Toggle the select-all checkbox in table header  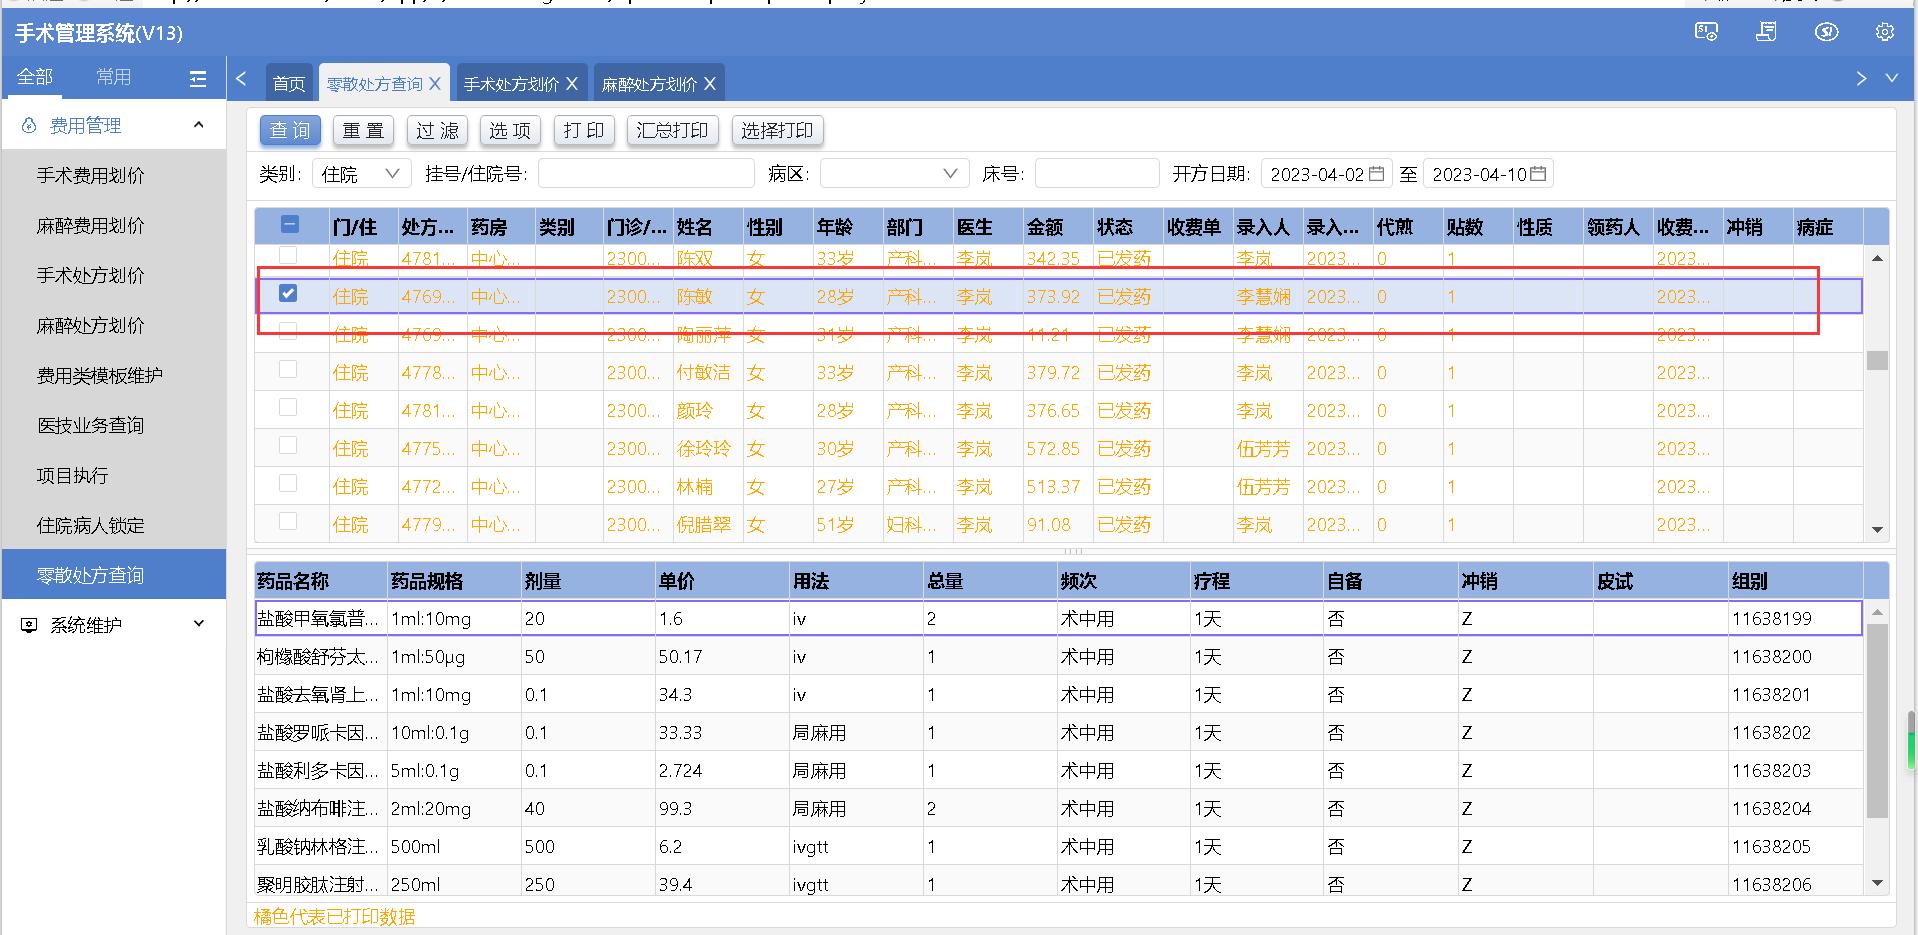289,225
